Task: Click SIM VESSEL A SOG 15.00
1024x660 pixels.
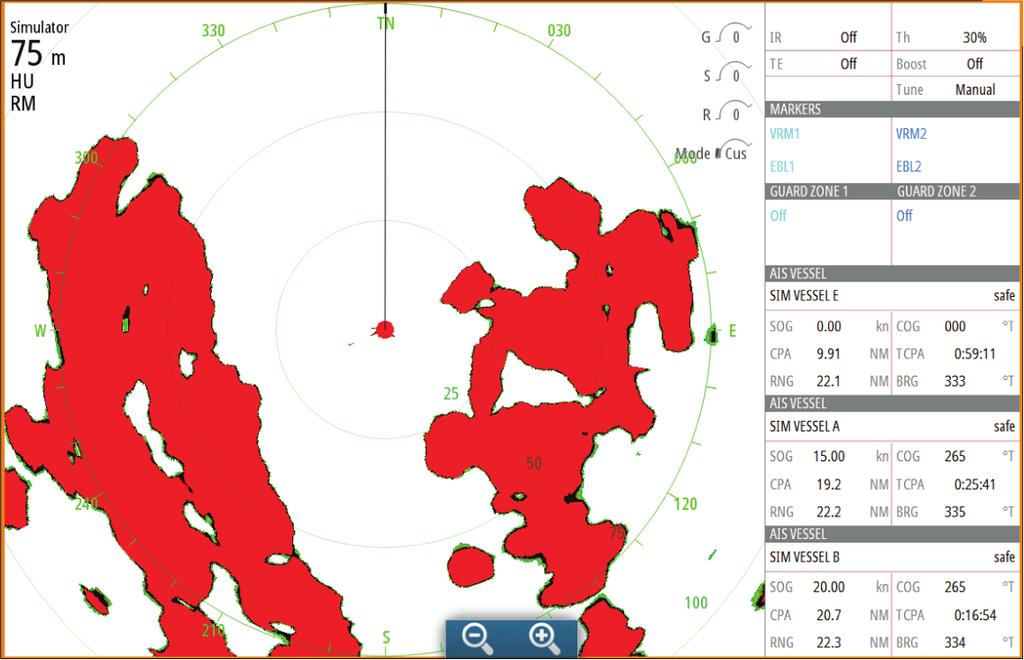Action: (x=829, y=456)
